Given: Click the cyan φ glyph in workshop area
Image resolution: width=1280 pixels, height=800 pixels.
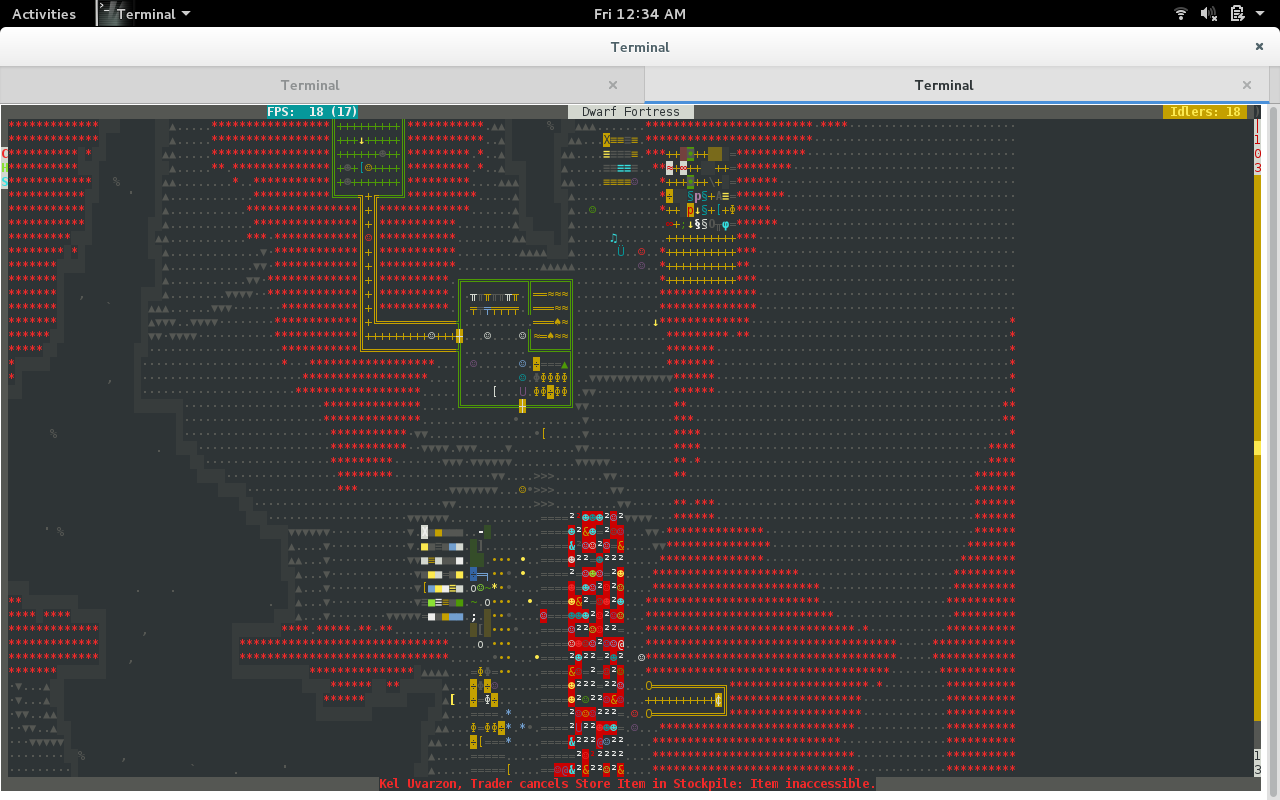Looking at the screenshot, I should click(x=725, y=224).
